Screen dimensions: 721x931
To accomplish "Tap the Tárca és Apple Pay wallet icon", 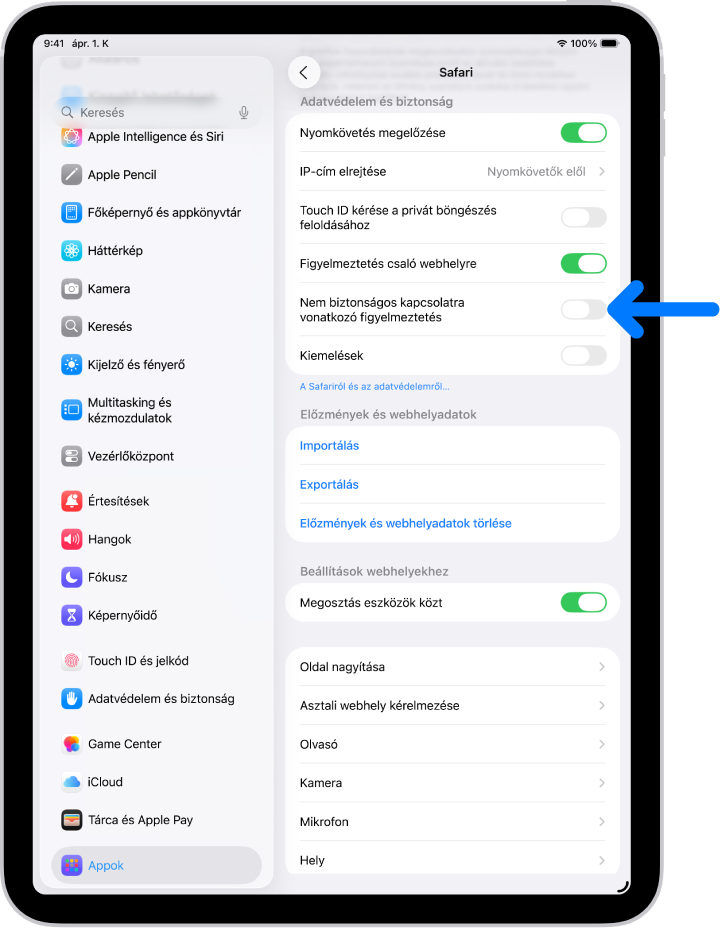I will 71,820.
